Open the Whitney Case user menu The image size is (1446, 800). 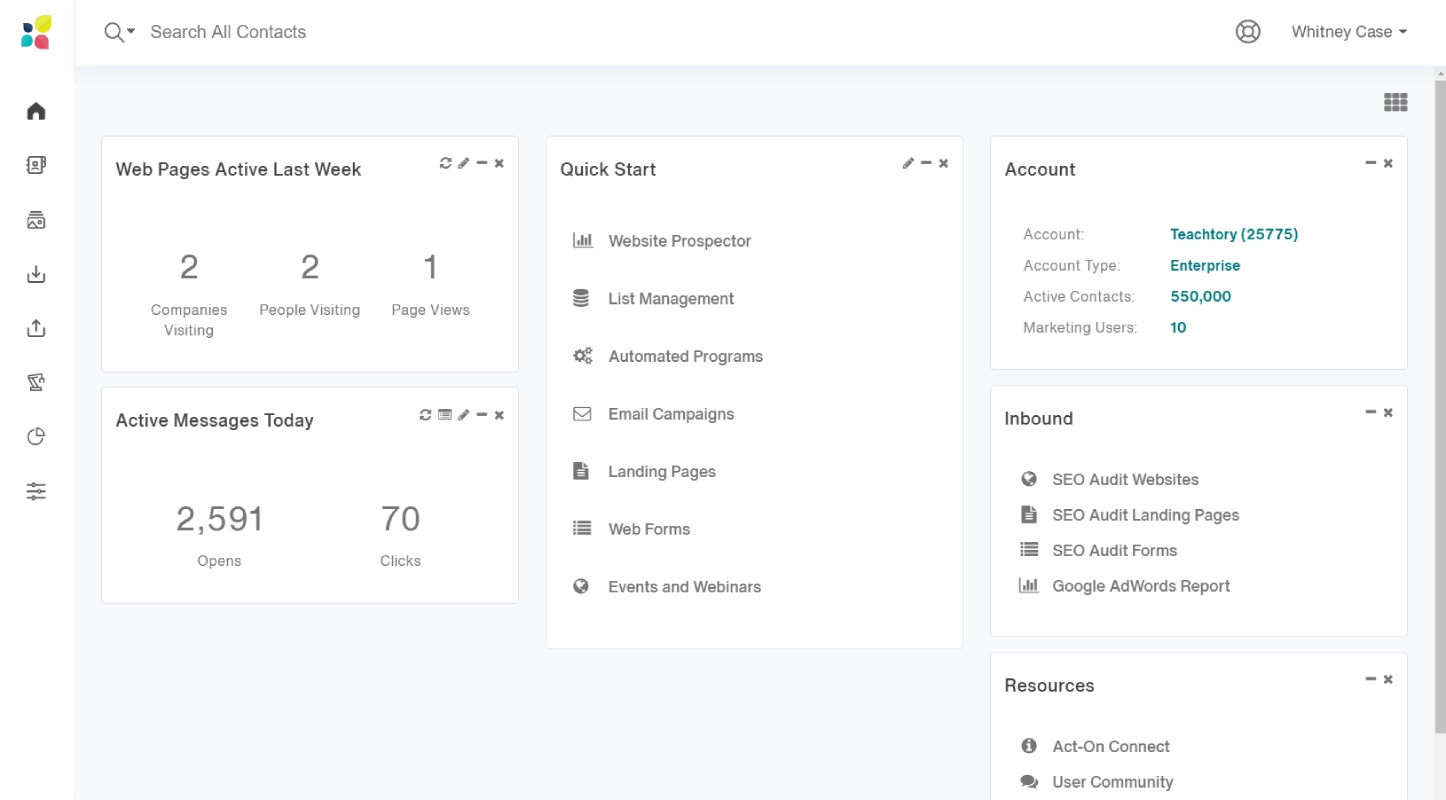1349,32
